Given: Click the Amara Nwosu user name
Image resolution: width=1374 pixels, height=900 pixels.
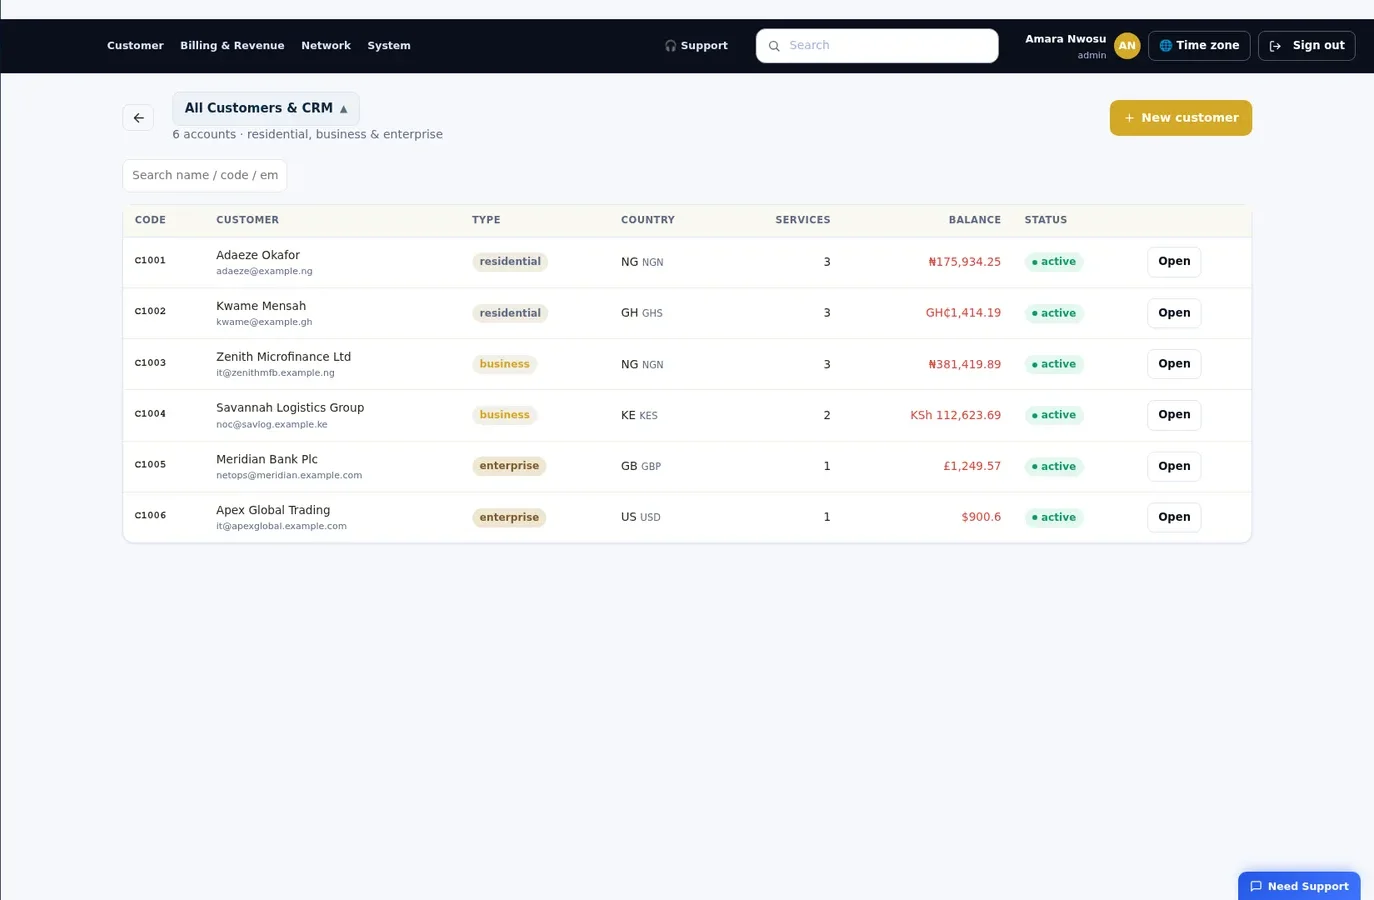Looking at the screenshot, I should coord(1065,39).
